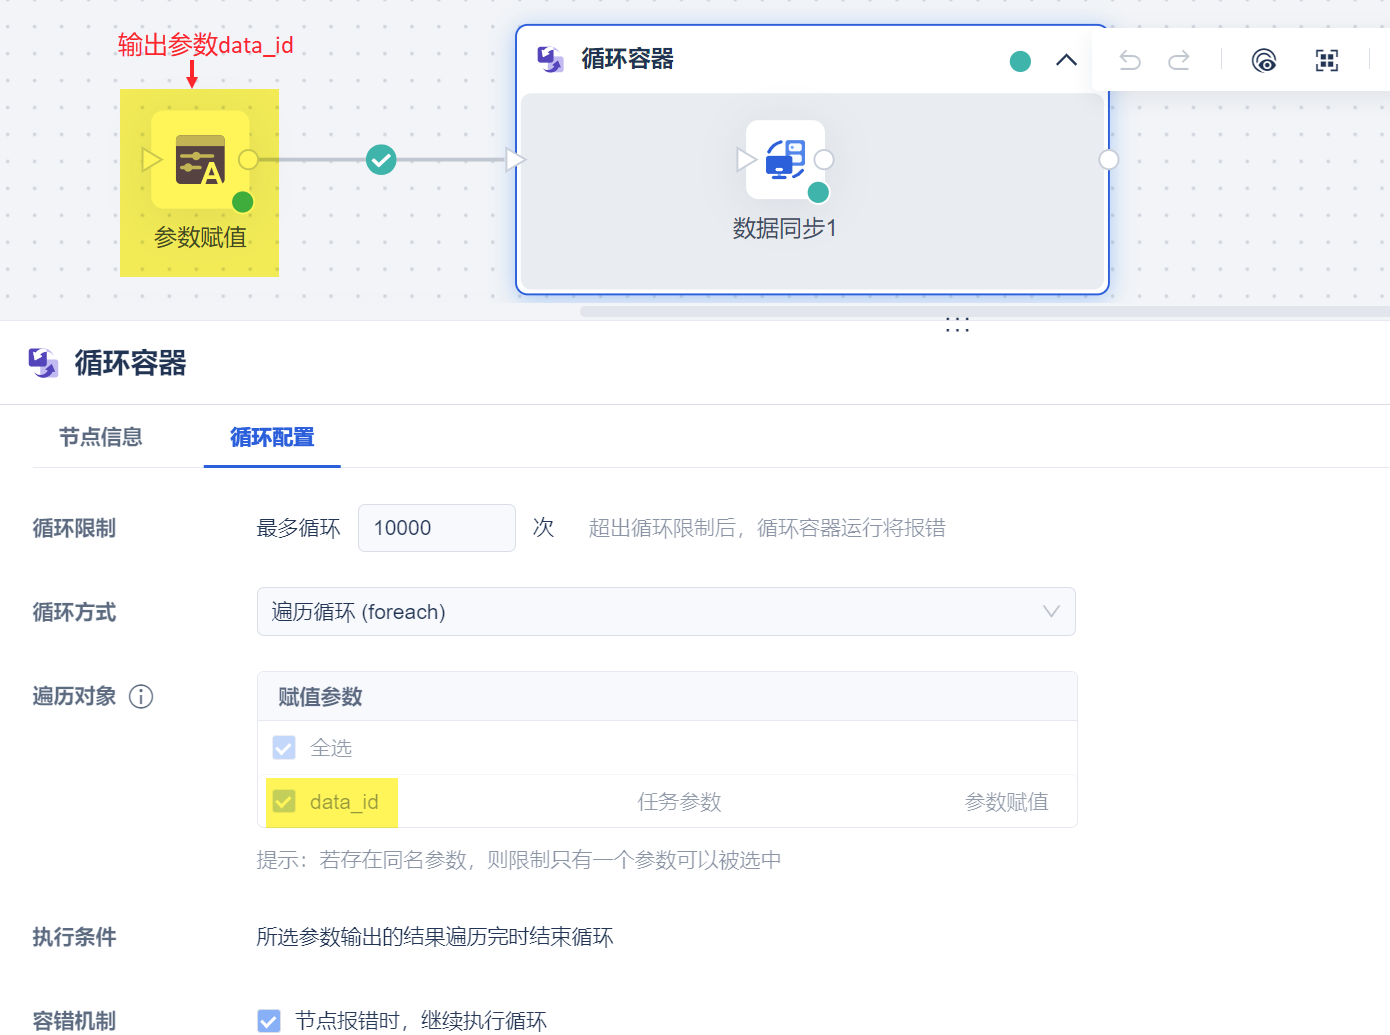Click the output port of 数据同步1 node
This screenshot has width=1390, height=1035.
(x=824, y=160)
